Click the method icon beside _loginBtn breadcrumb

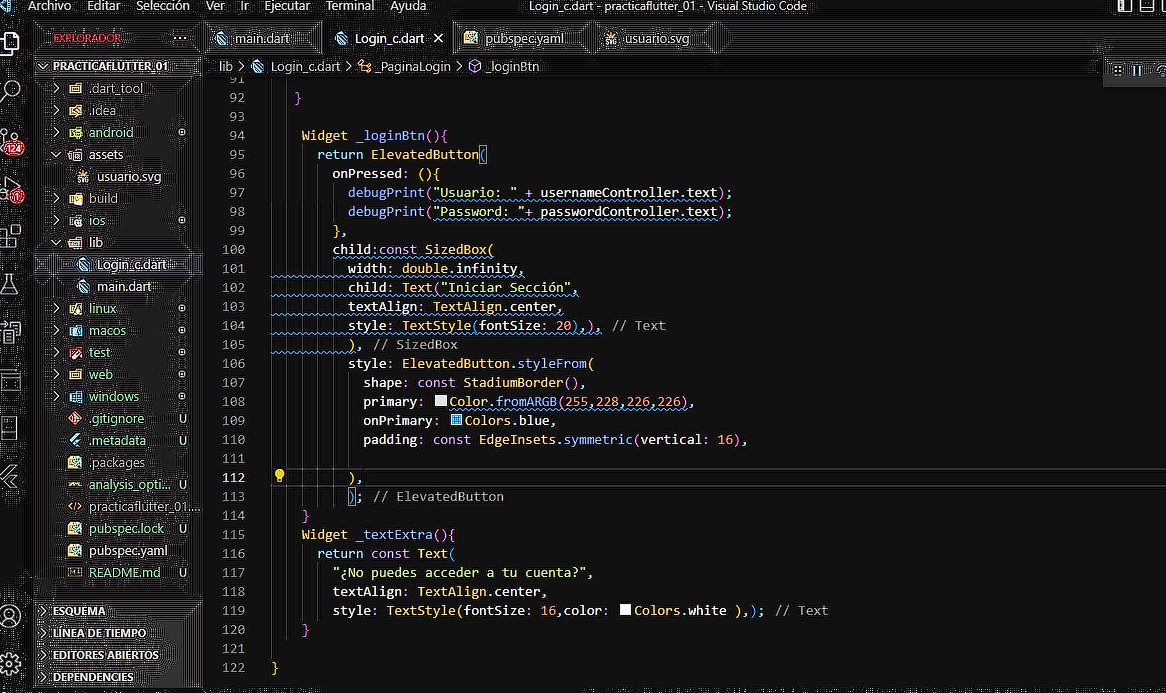(474, 66)
